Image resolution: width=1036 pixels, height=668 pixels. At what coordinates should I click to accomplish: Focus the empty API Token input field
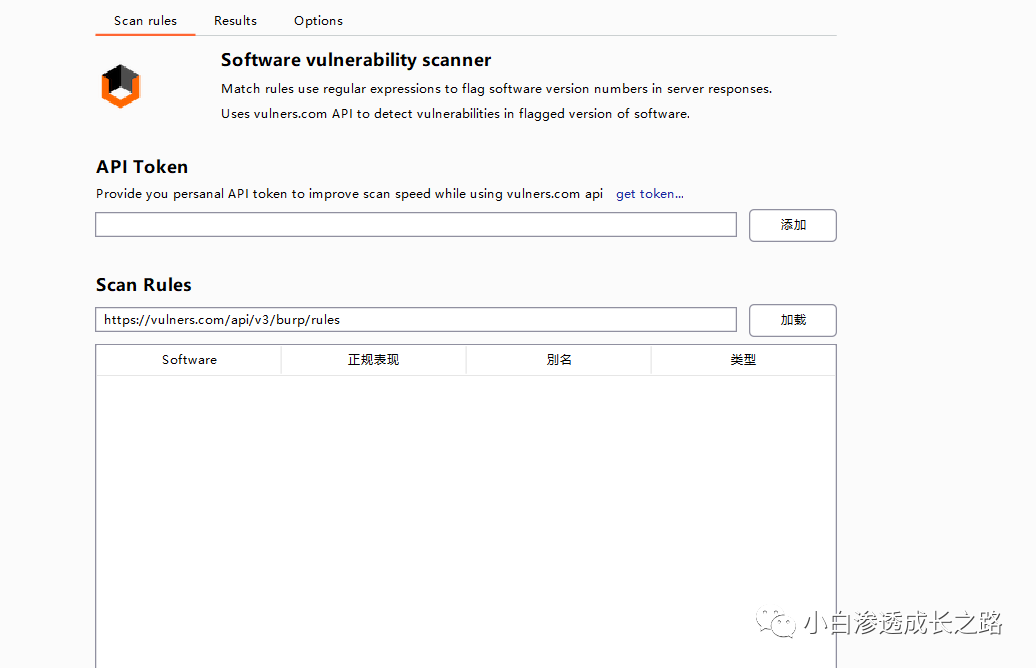point(416,224)
